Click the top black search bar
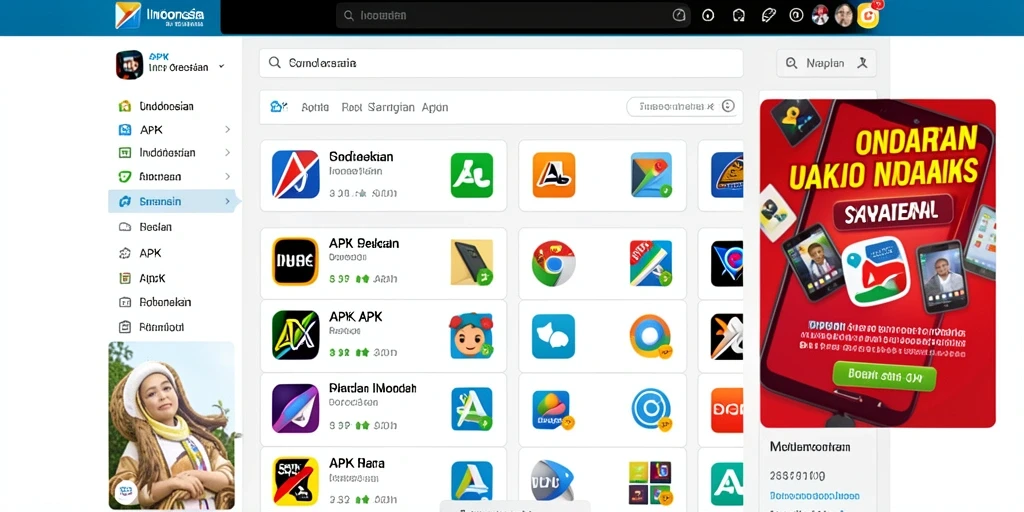The image size is (1024, 512). pyautogui.click(x=513, y=15)
